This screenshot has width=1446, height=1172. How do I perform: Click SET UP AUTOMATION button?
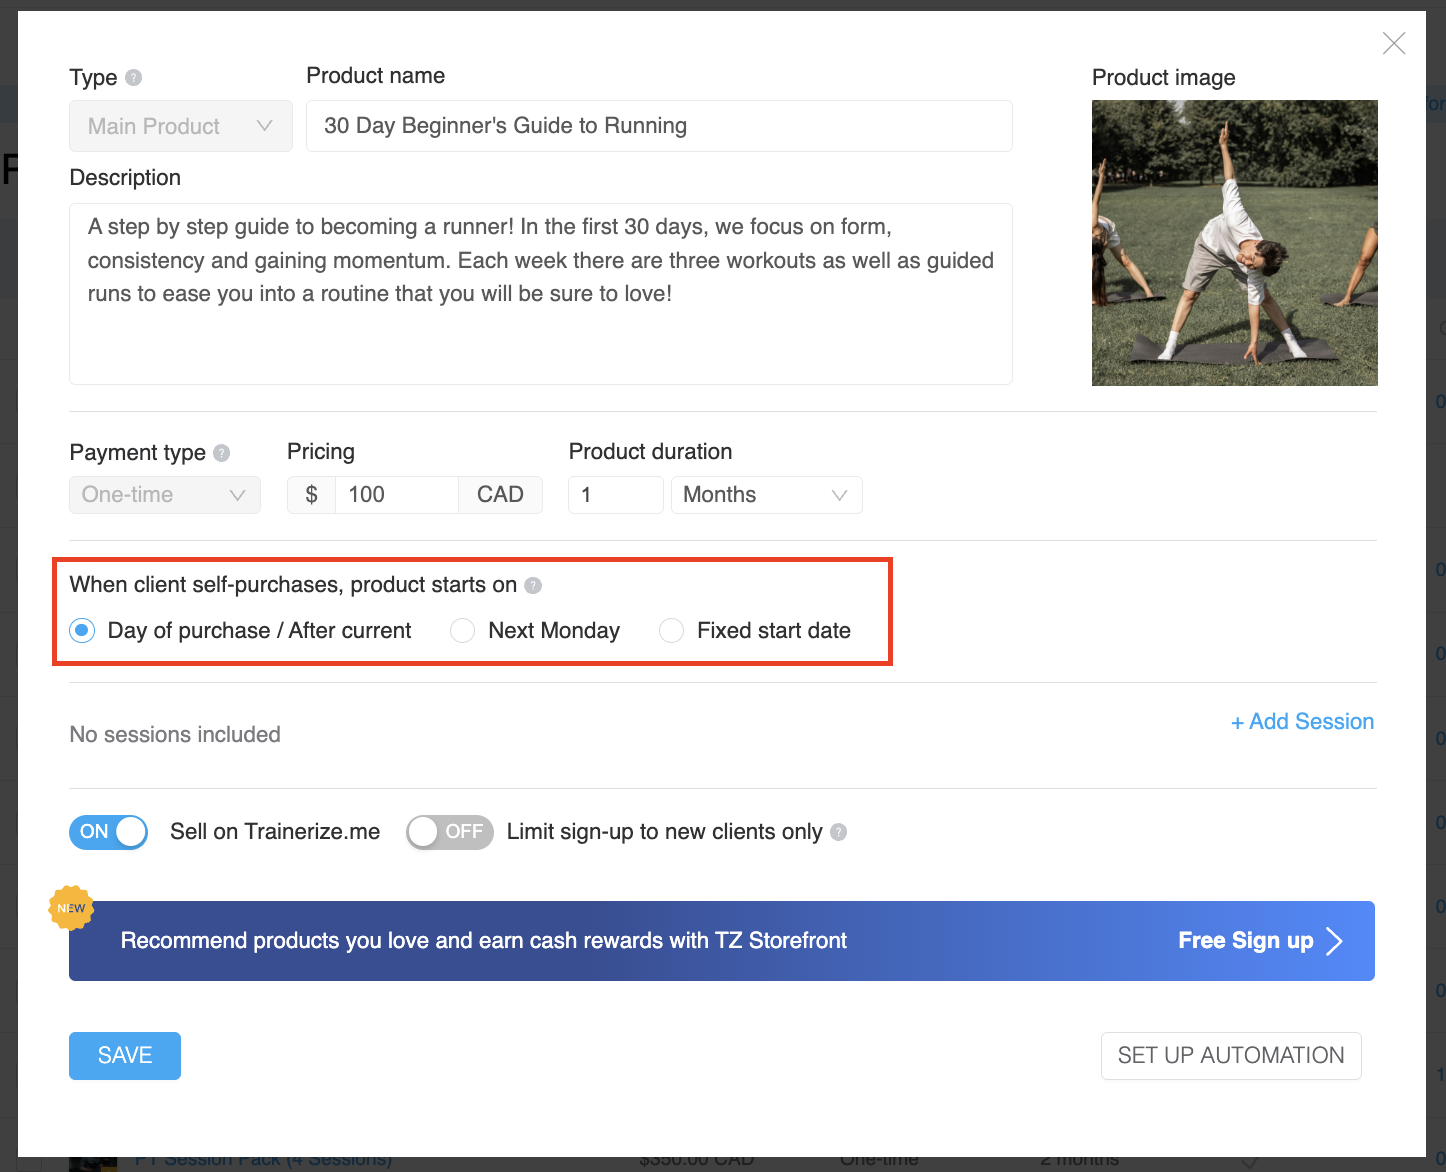(x=1230, y=1056)
